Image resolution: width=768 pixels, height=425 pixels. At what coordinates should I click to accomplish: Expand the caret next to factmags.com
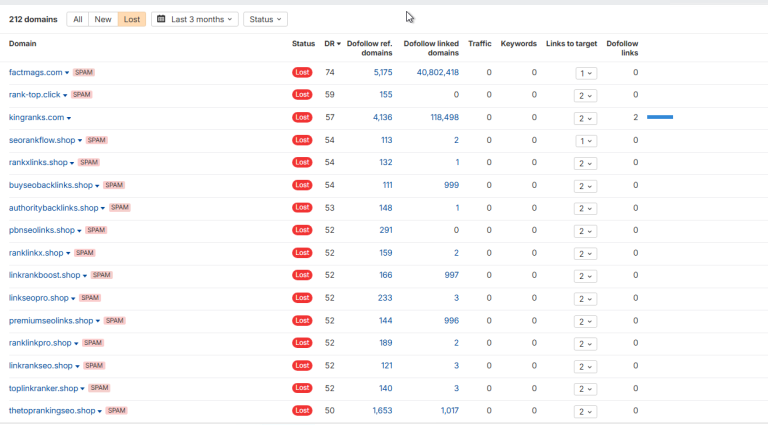[67, 73]
